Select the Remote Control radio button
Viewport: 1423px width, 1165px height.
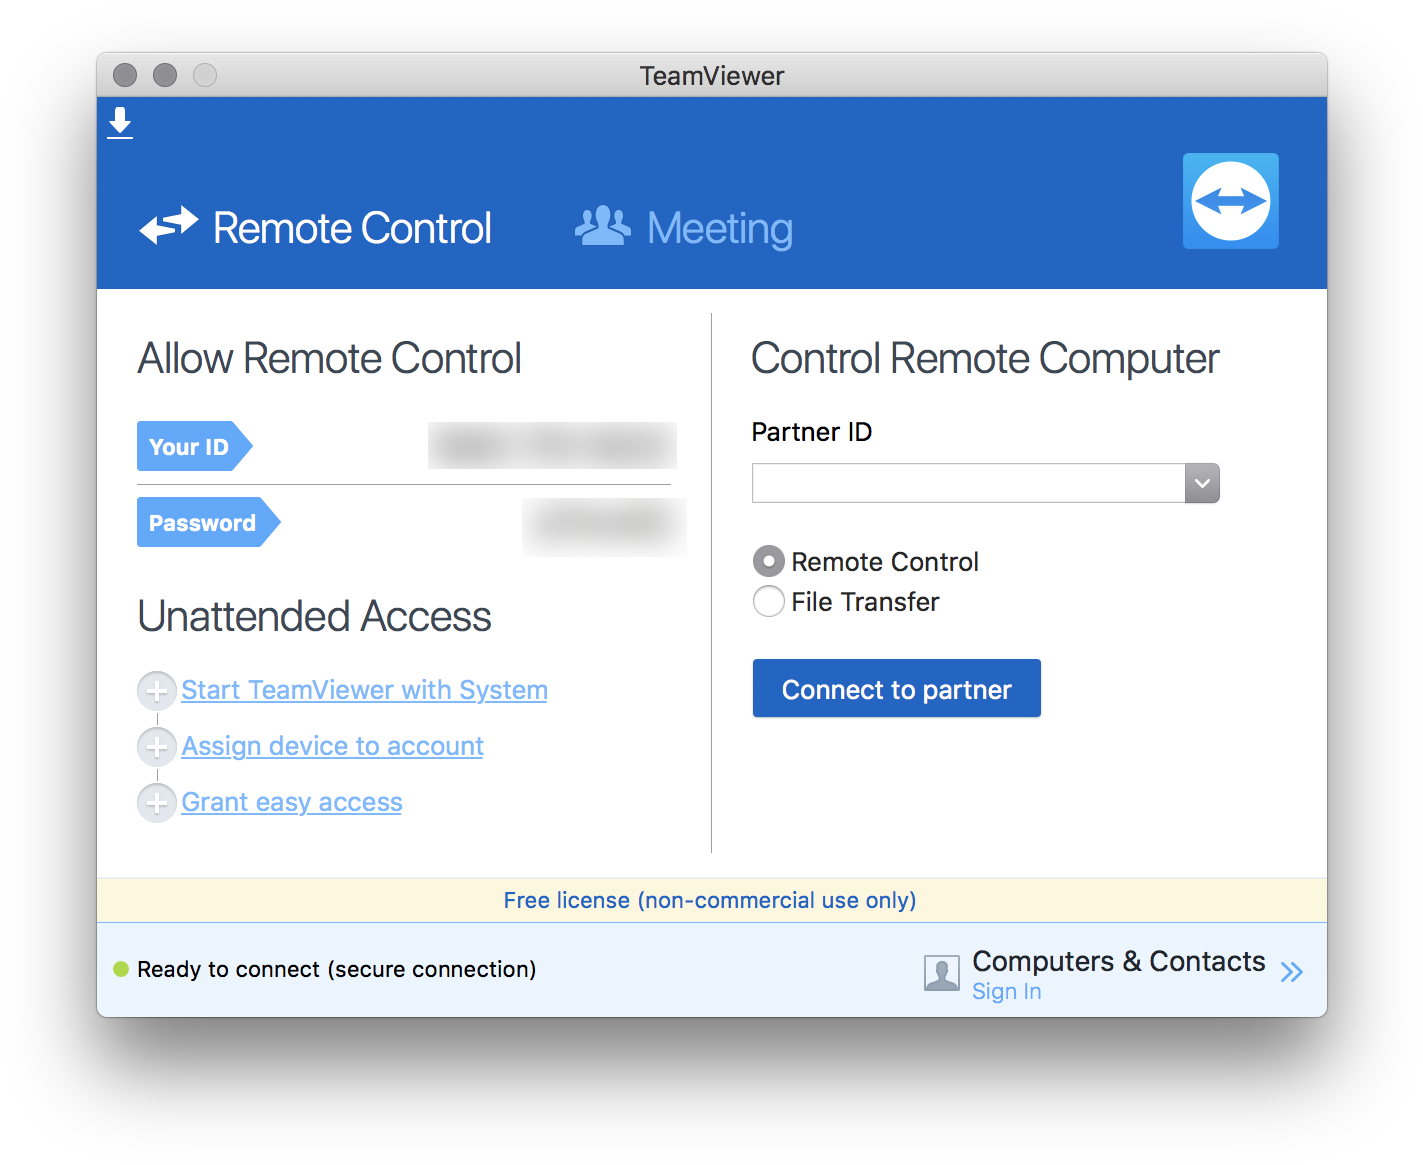[x=768, y=561]
